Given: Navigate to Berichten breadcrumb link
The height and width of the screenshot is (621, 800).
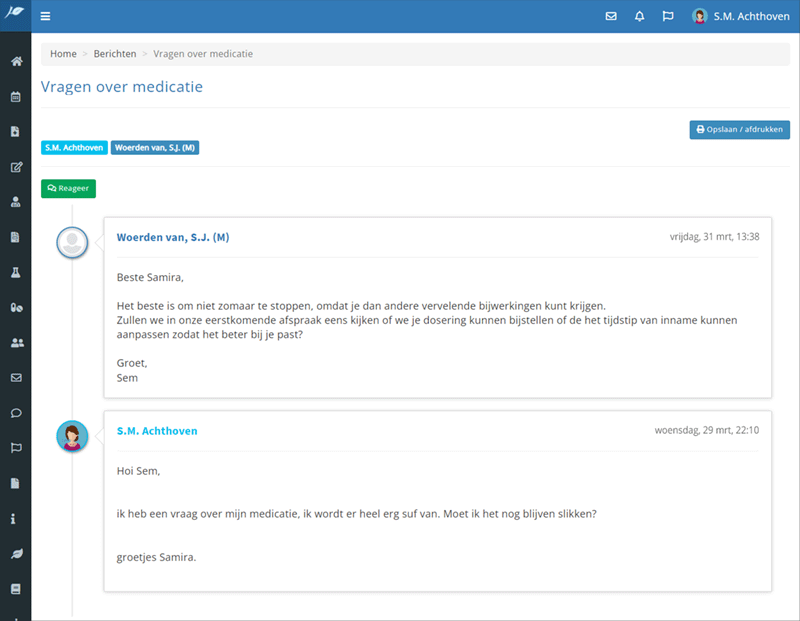Looking at the screenshot, I should [115, 54].
